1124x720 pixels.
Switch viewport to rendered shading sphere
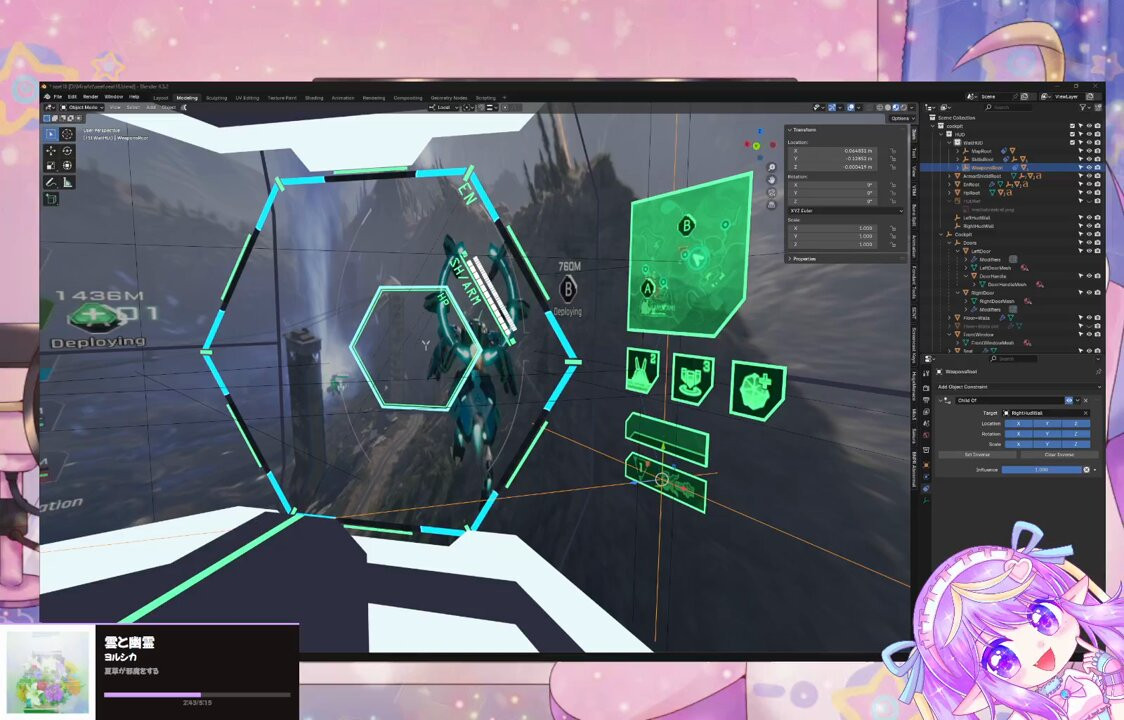(904, 108)
